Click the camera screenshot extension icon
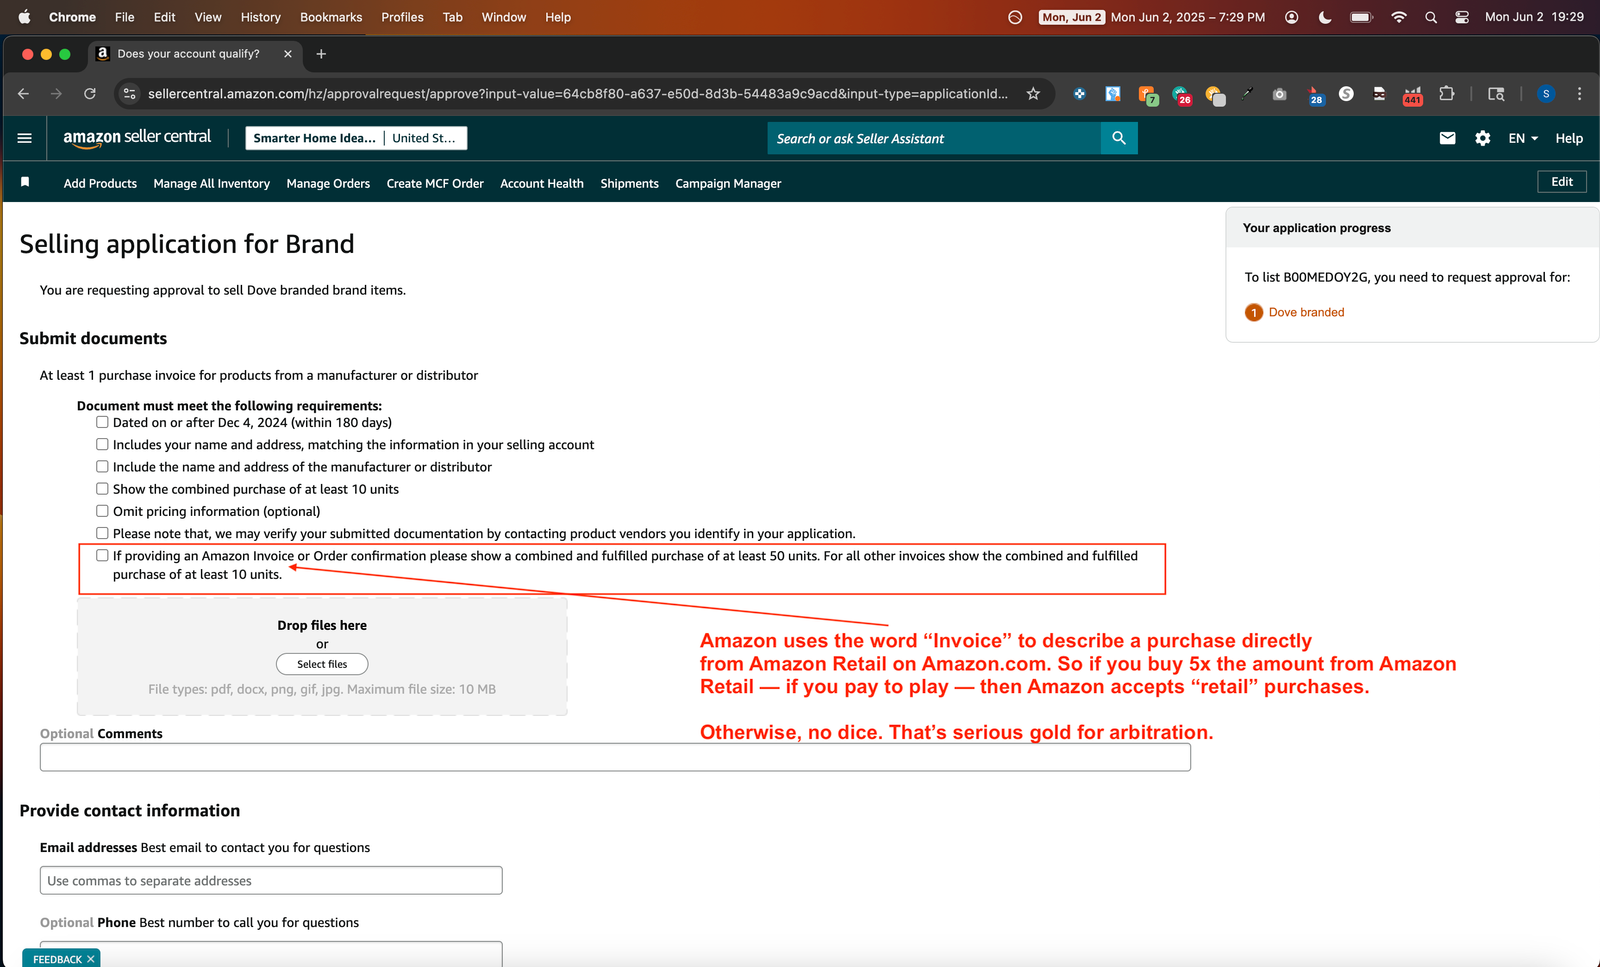The width and height of the screenshot is (1600, 967). click(1279, 94)
